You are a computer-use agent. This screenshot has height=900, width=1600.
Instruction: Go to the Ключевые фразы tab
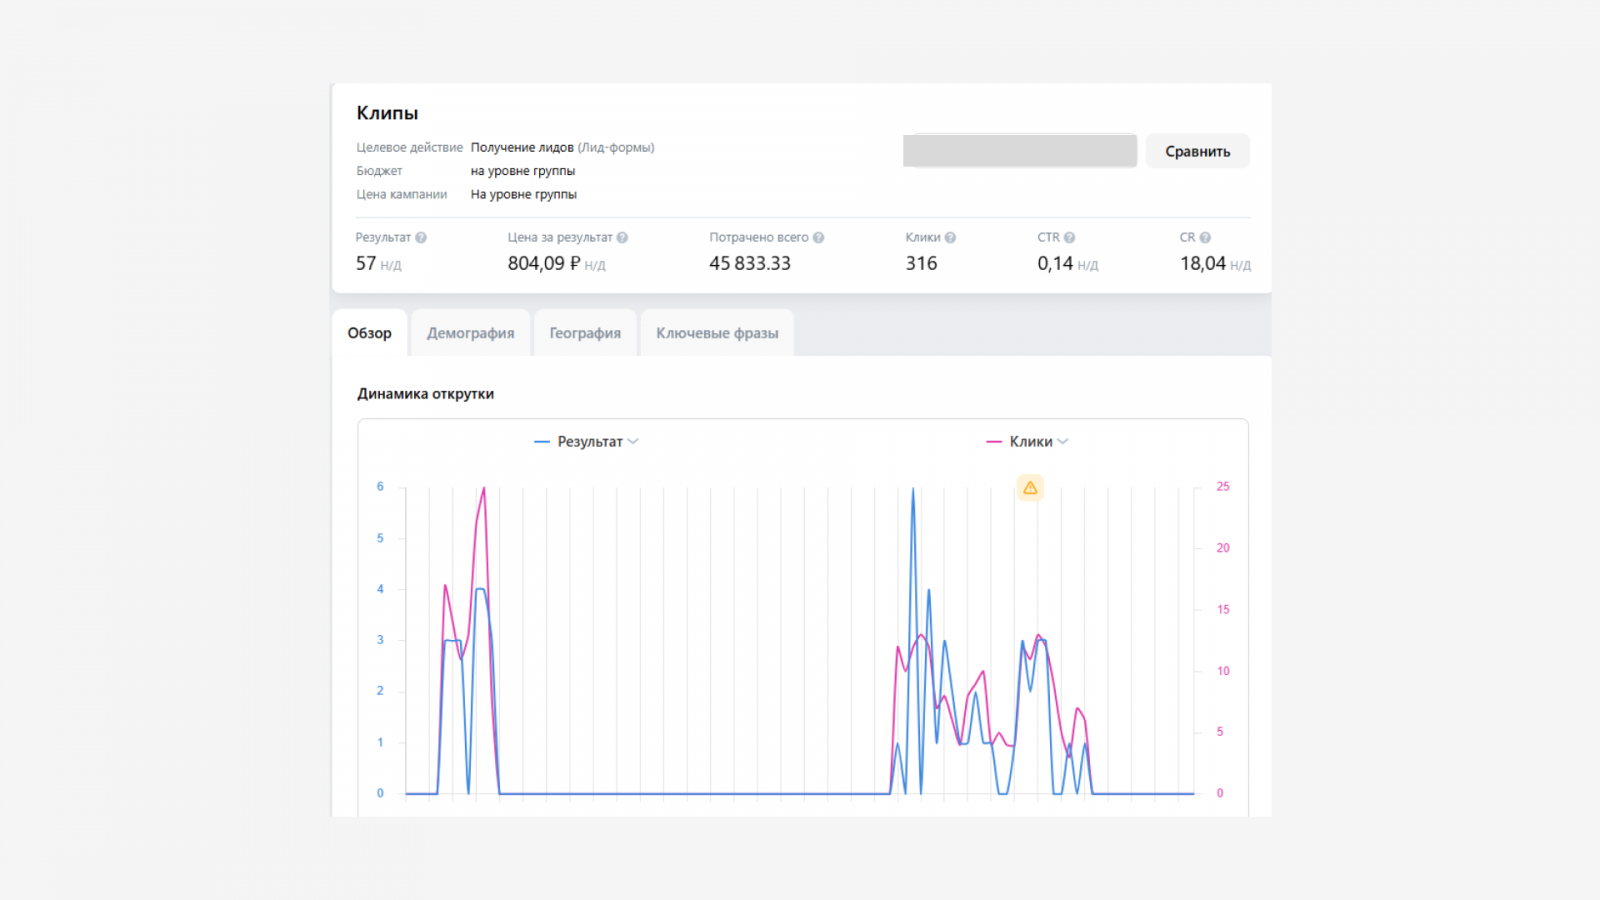(x=717, y=334)
